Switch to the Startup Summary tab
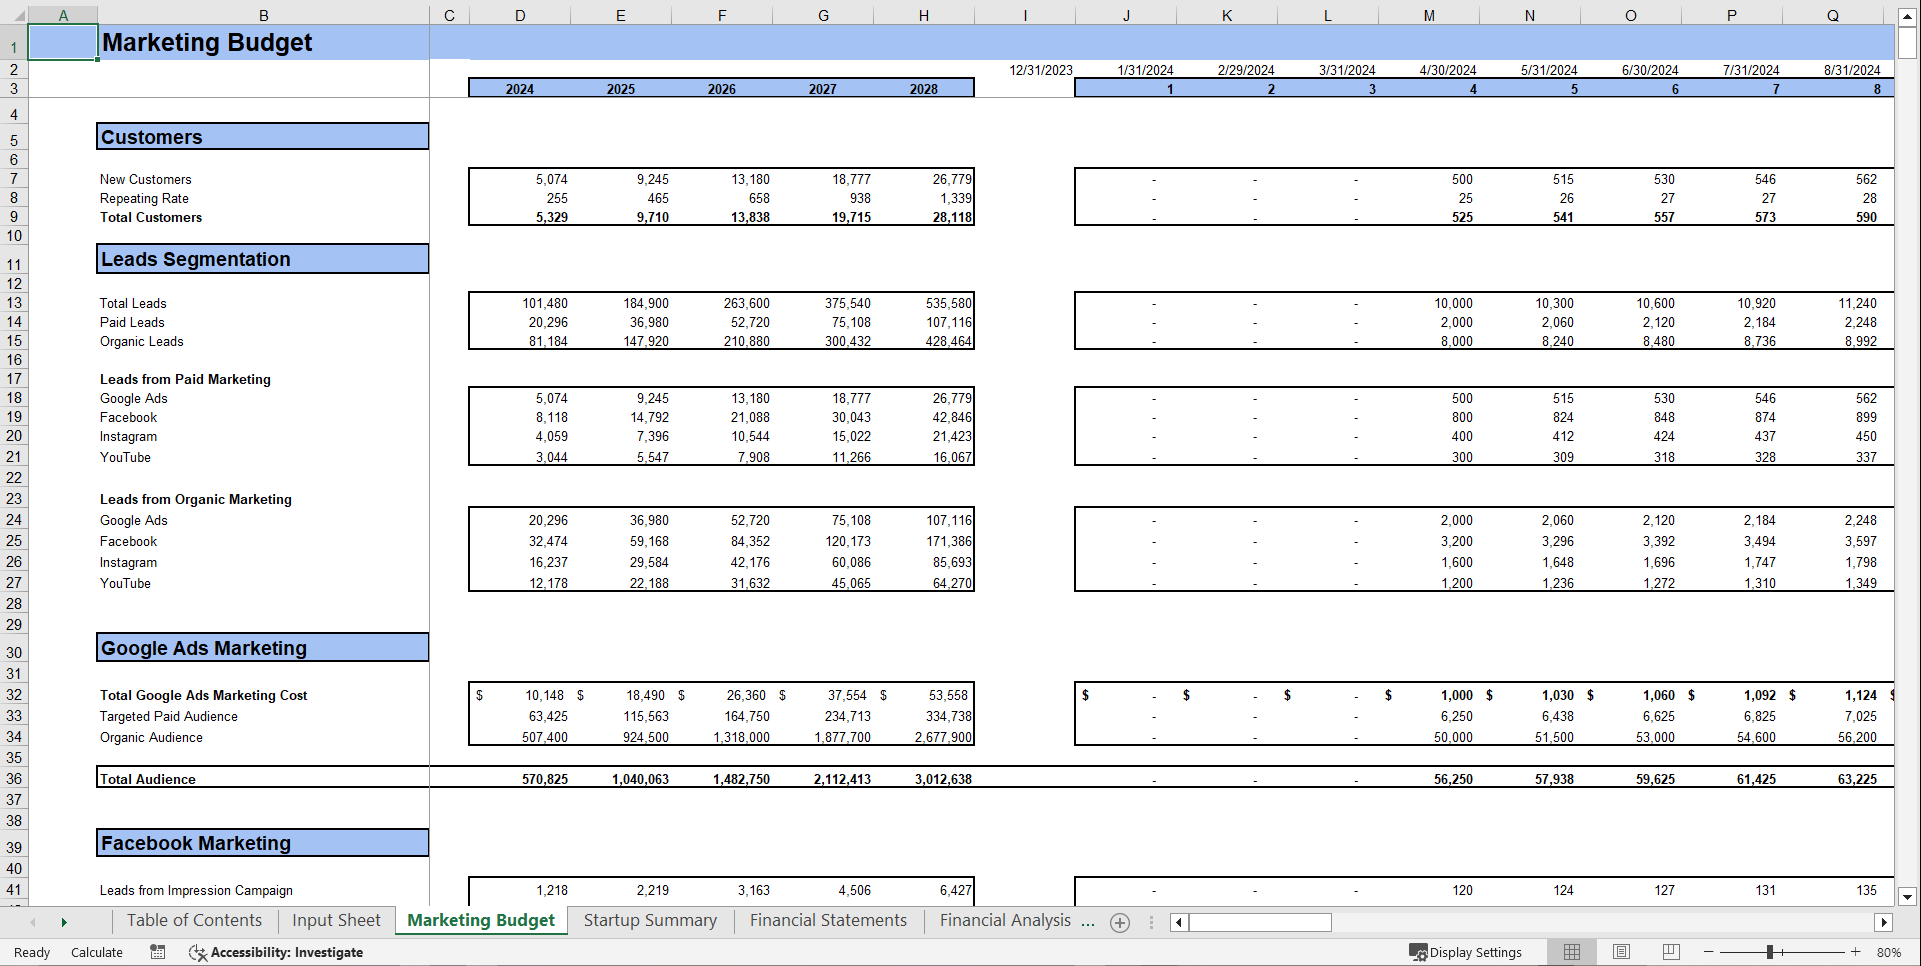The height and width of the screenshot is (966, 1921). 650,920
